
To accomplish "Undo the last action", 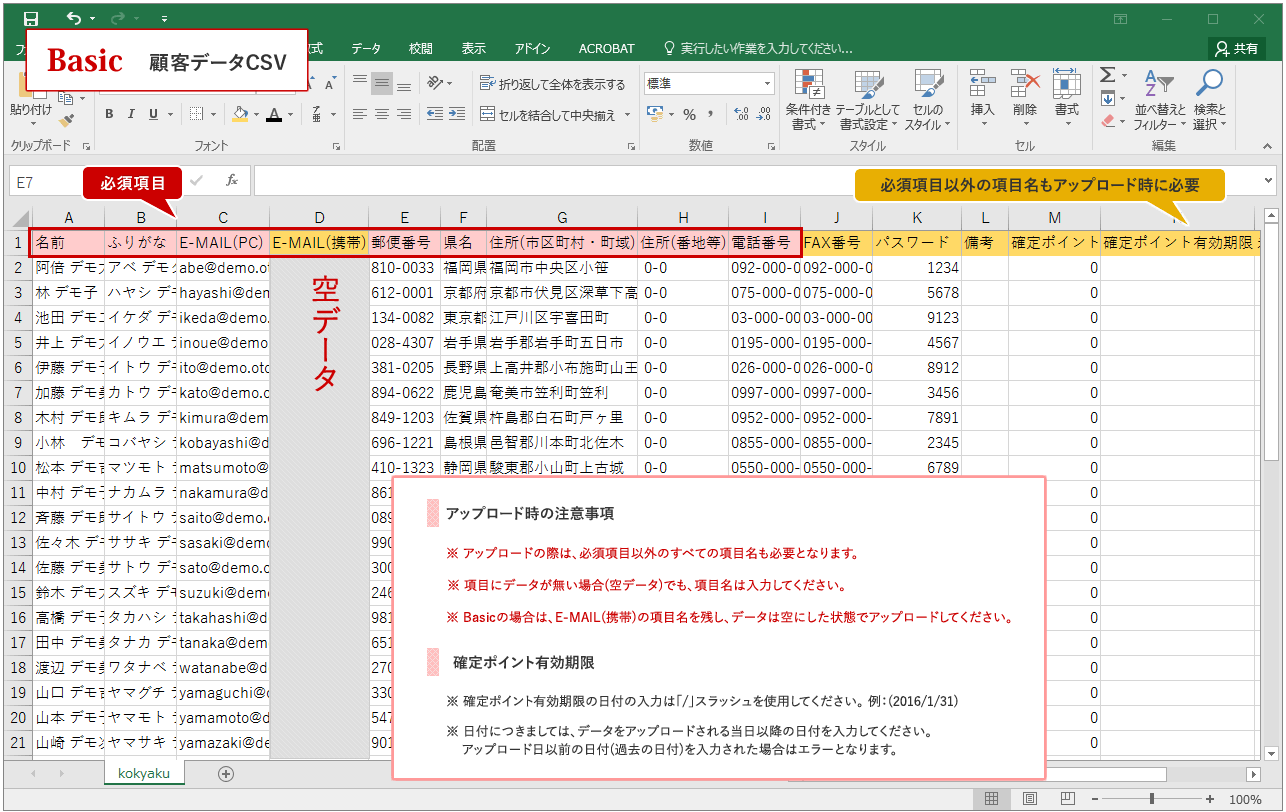I will coord(74,18).
